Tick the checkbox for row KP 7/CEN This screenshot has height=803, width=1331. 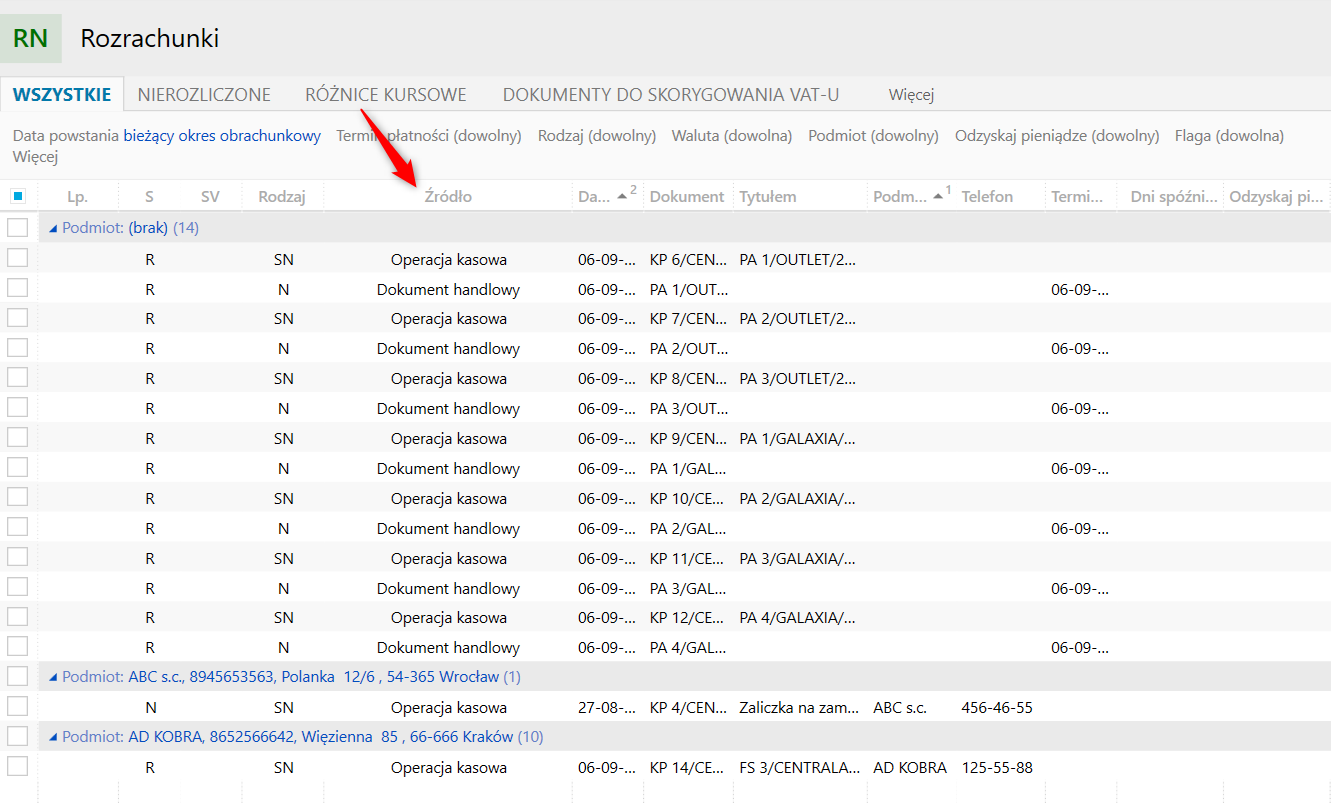tap(17, 318)
